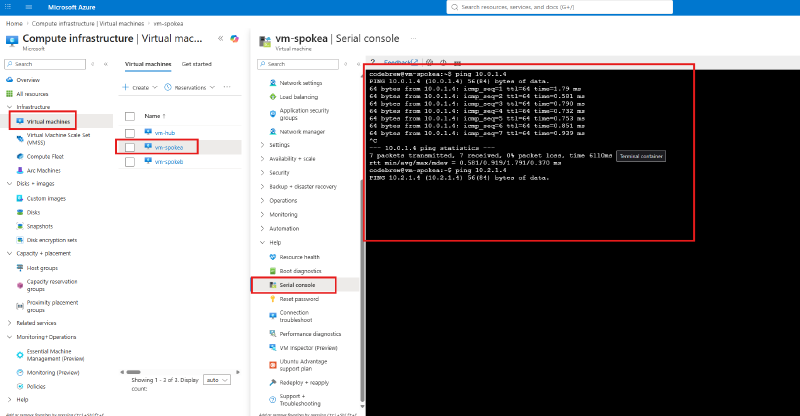This screenshot has width=800, height=416.
Task: Expand the Backup + disaster recovery group
Action: [263, 187]
